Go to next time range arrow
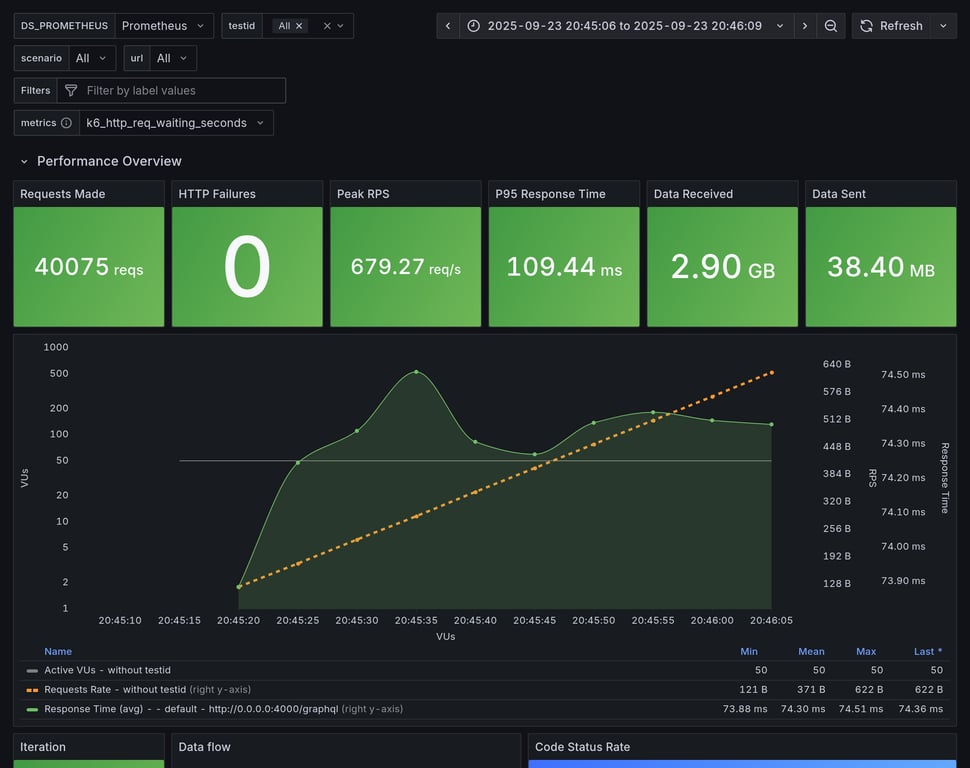Screen dimensions: 970x768 [805, 26]
